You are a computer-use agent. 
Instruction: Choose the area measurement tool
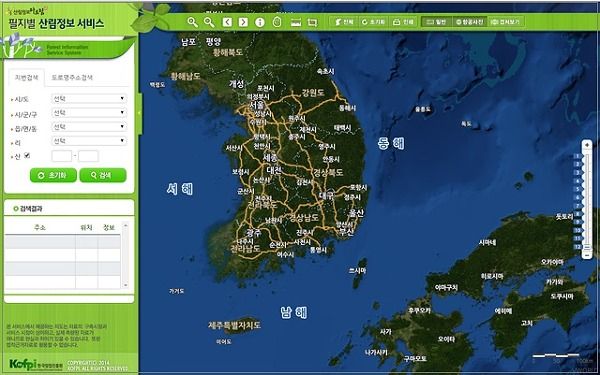pos(312,23)
